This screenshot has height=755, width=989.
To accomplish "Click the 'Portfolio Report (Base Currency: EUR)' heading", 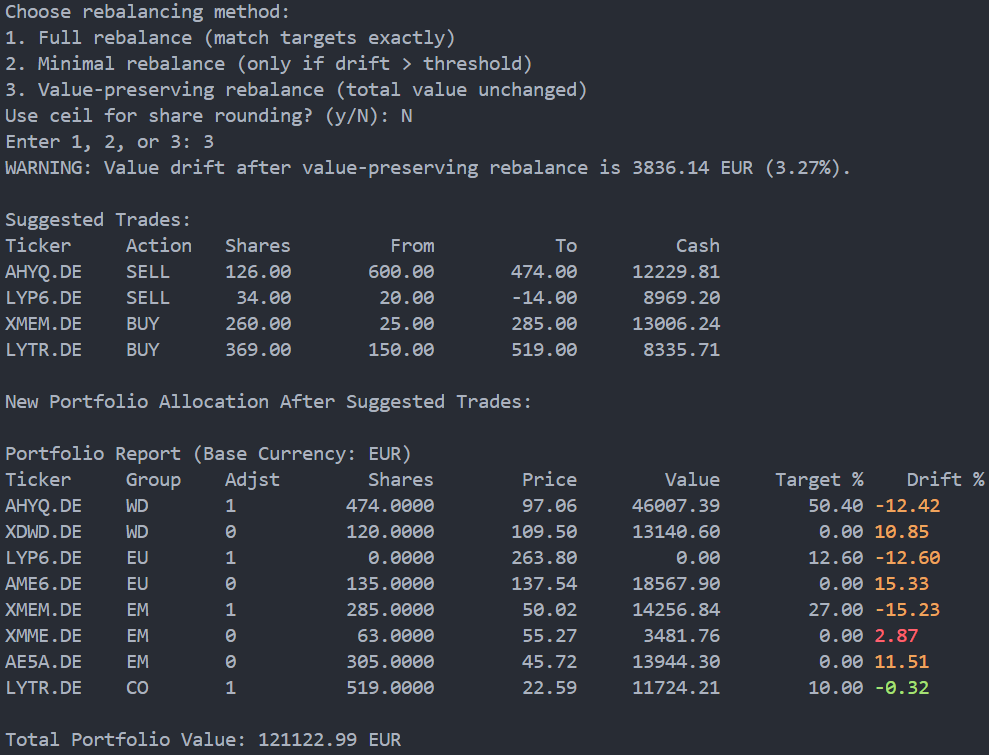I will click(x=208, y=454).
